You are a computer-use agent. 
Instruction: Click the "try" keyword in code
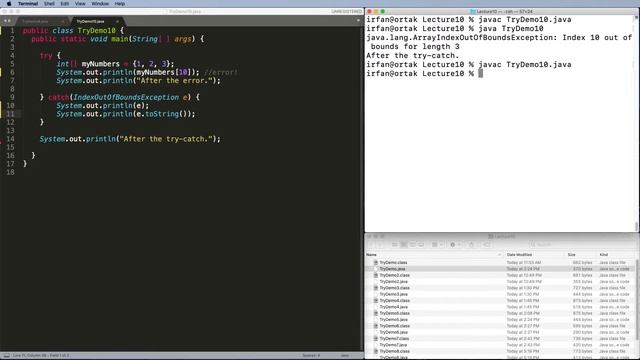click(46, 56)
